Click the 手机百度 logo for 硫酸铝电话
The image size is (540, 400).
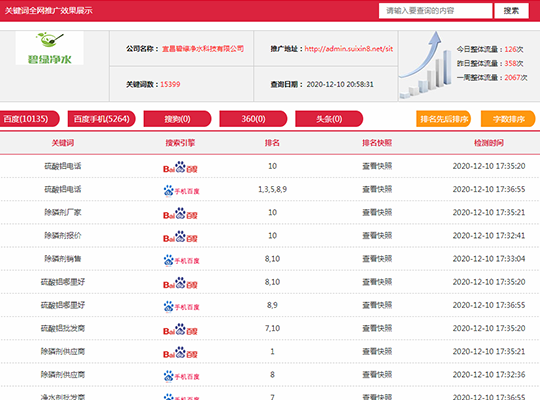click(181, 190)
